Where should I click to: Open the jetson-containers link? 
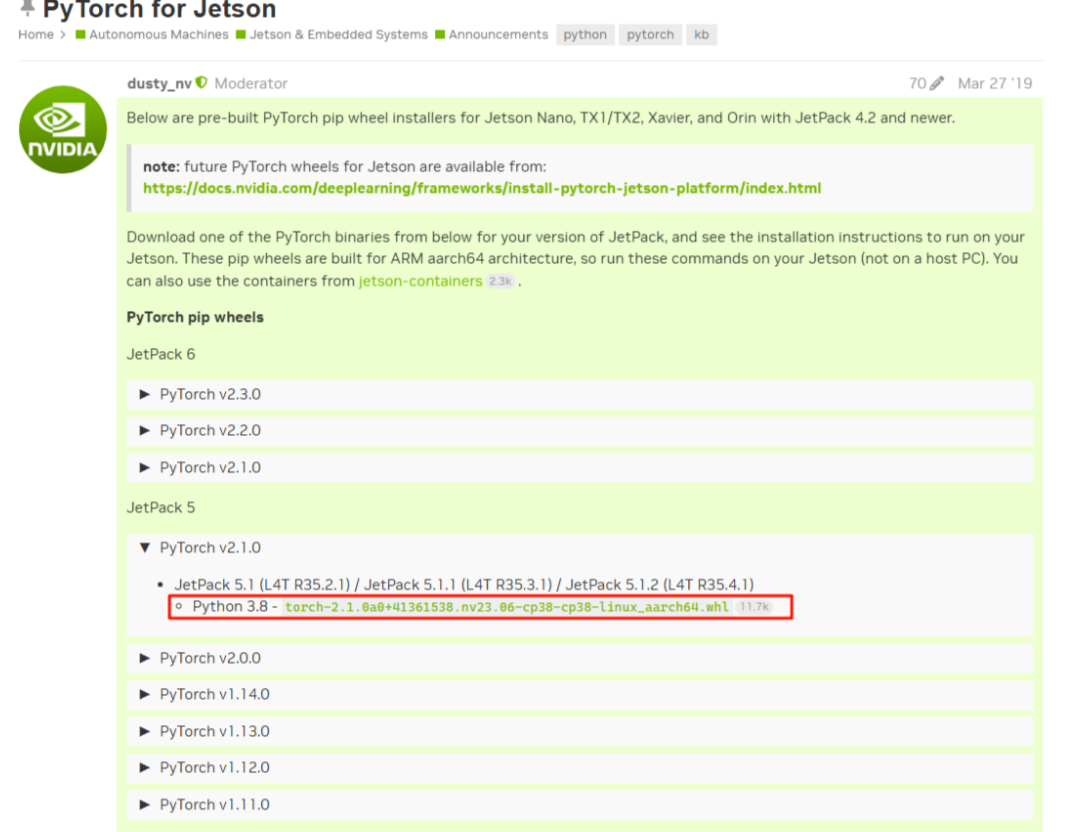[x=420, y=281]
